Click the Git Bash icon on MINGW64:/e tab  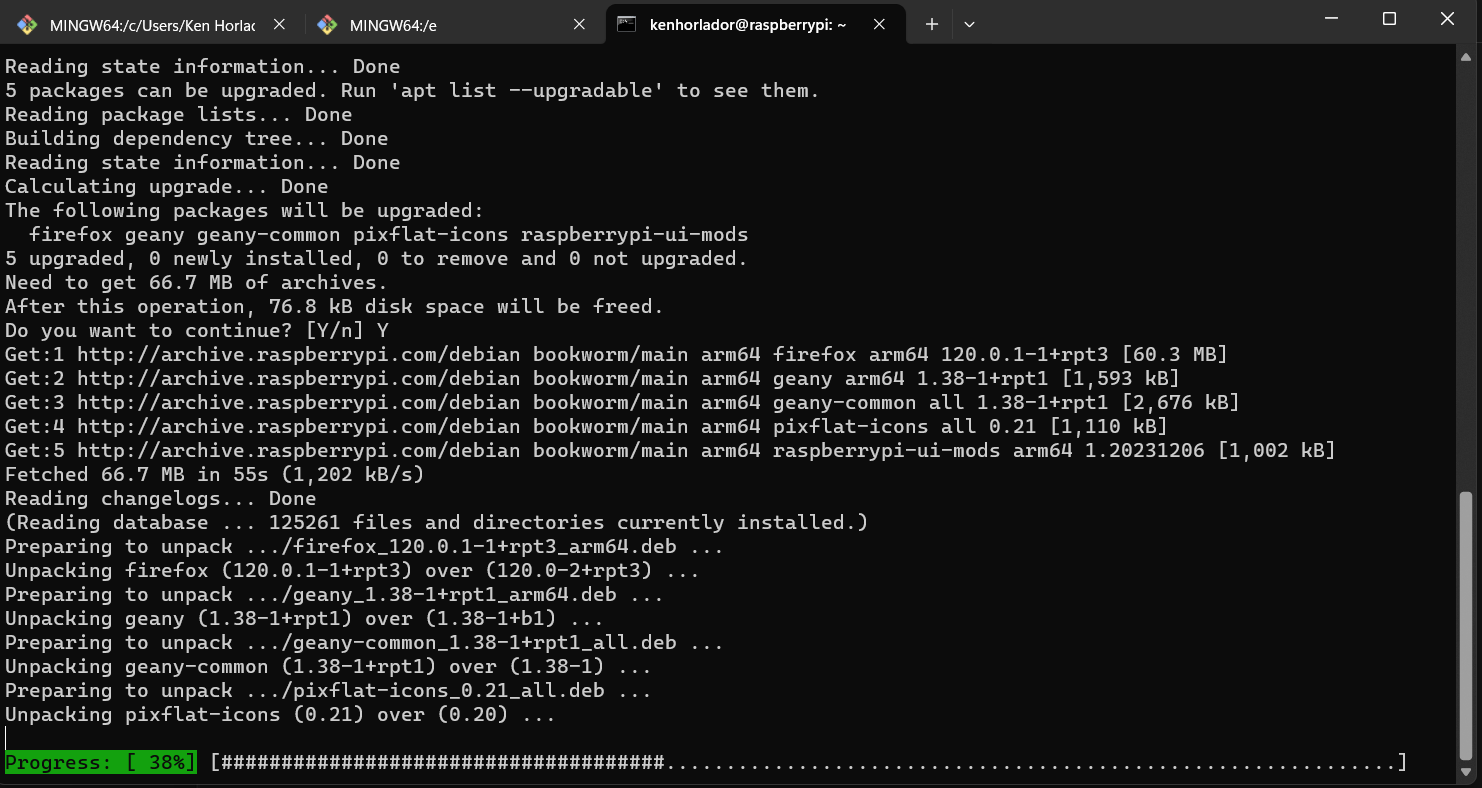[x=327, y=25]
